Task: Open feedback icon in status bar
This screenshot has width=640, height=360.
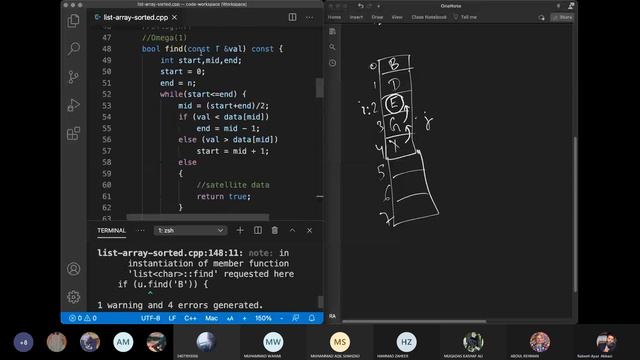Action: click(x=296, y=318)
